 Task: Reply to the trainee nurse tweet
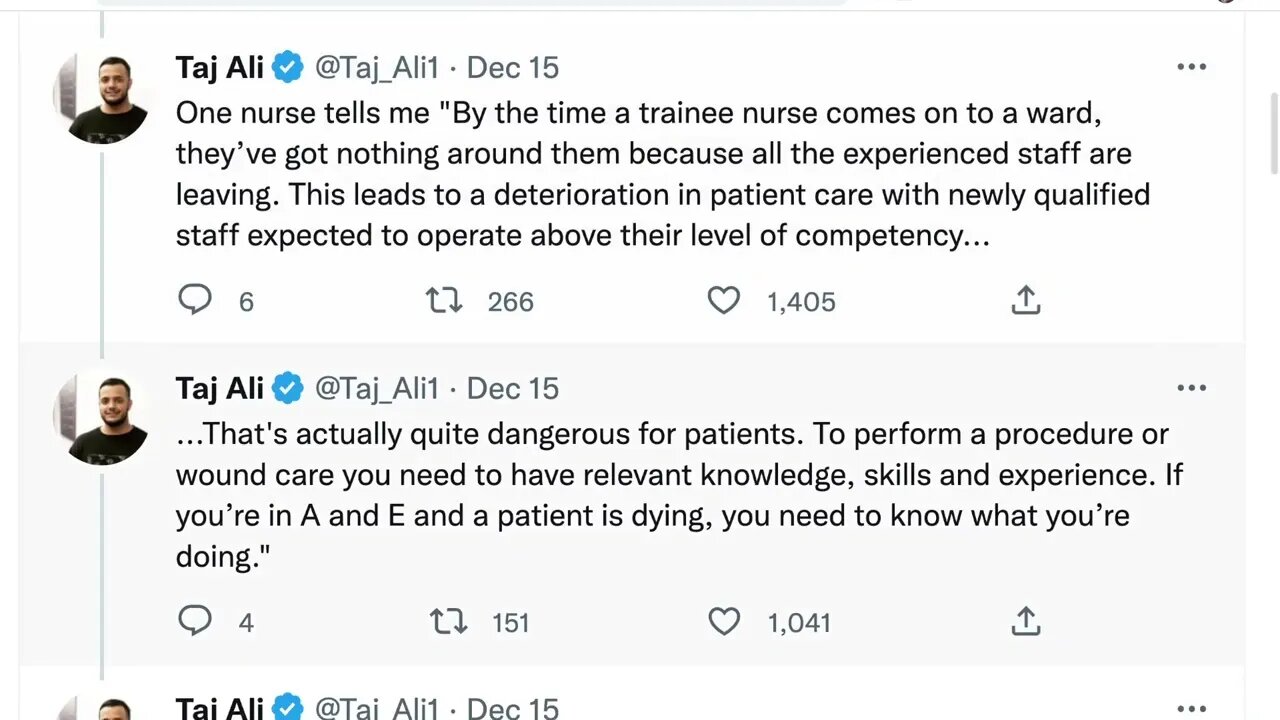point(195,300)
